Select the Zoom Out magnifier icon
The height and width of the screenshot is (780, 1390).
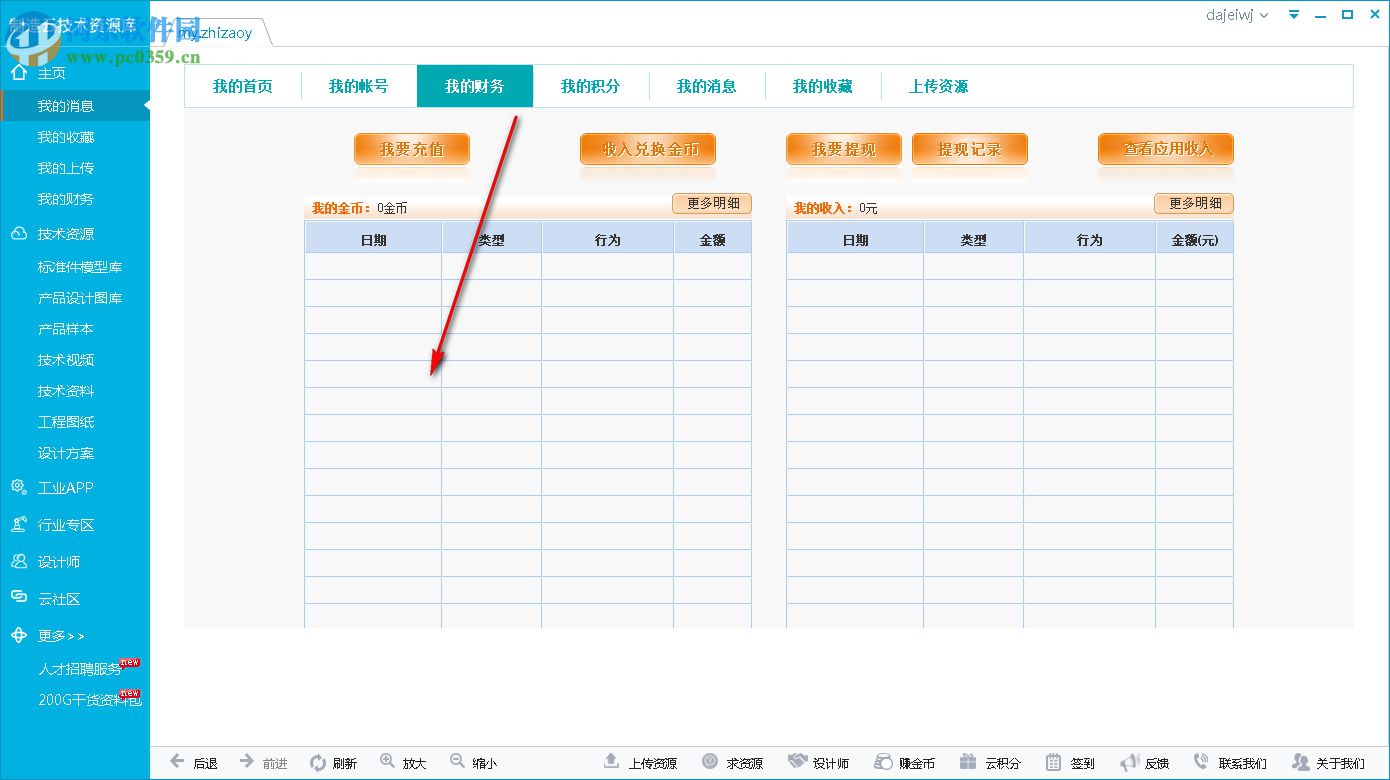tap(455, 761)
